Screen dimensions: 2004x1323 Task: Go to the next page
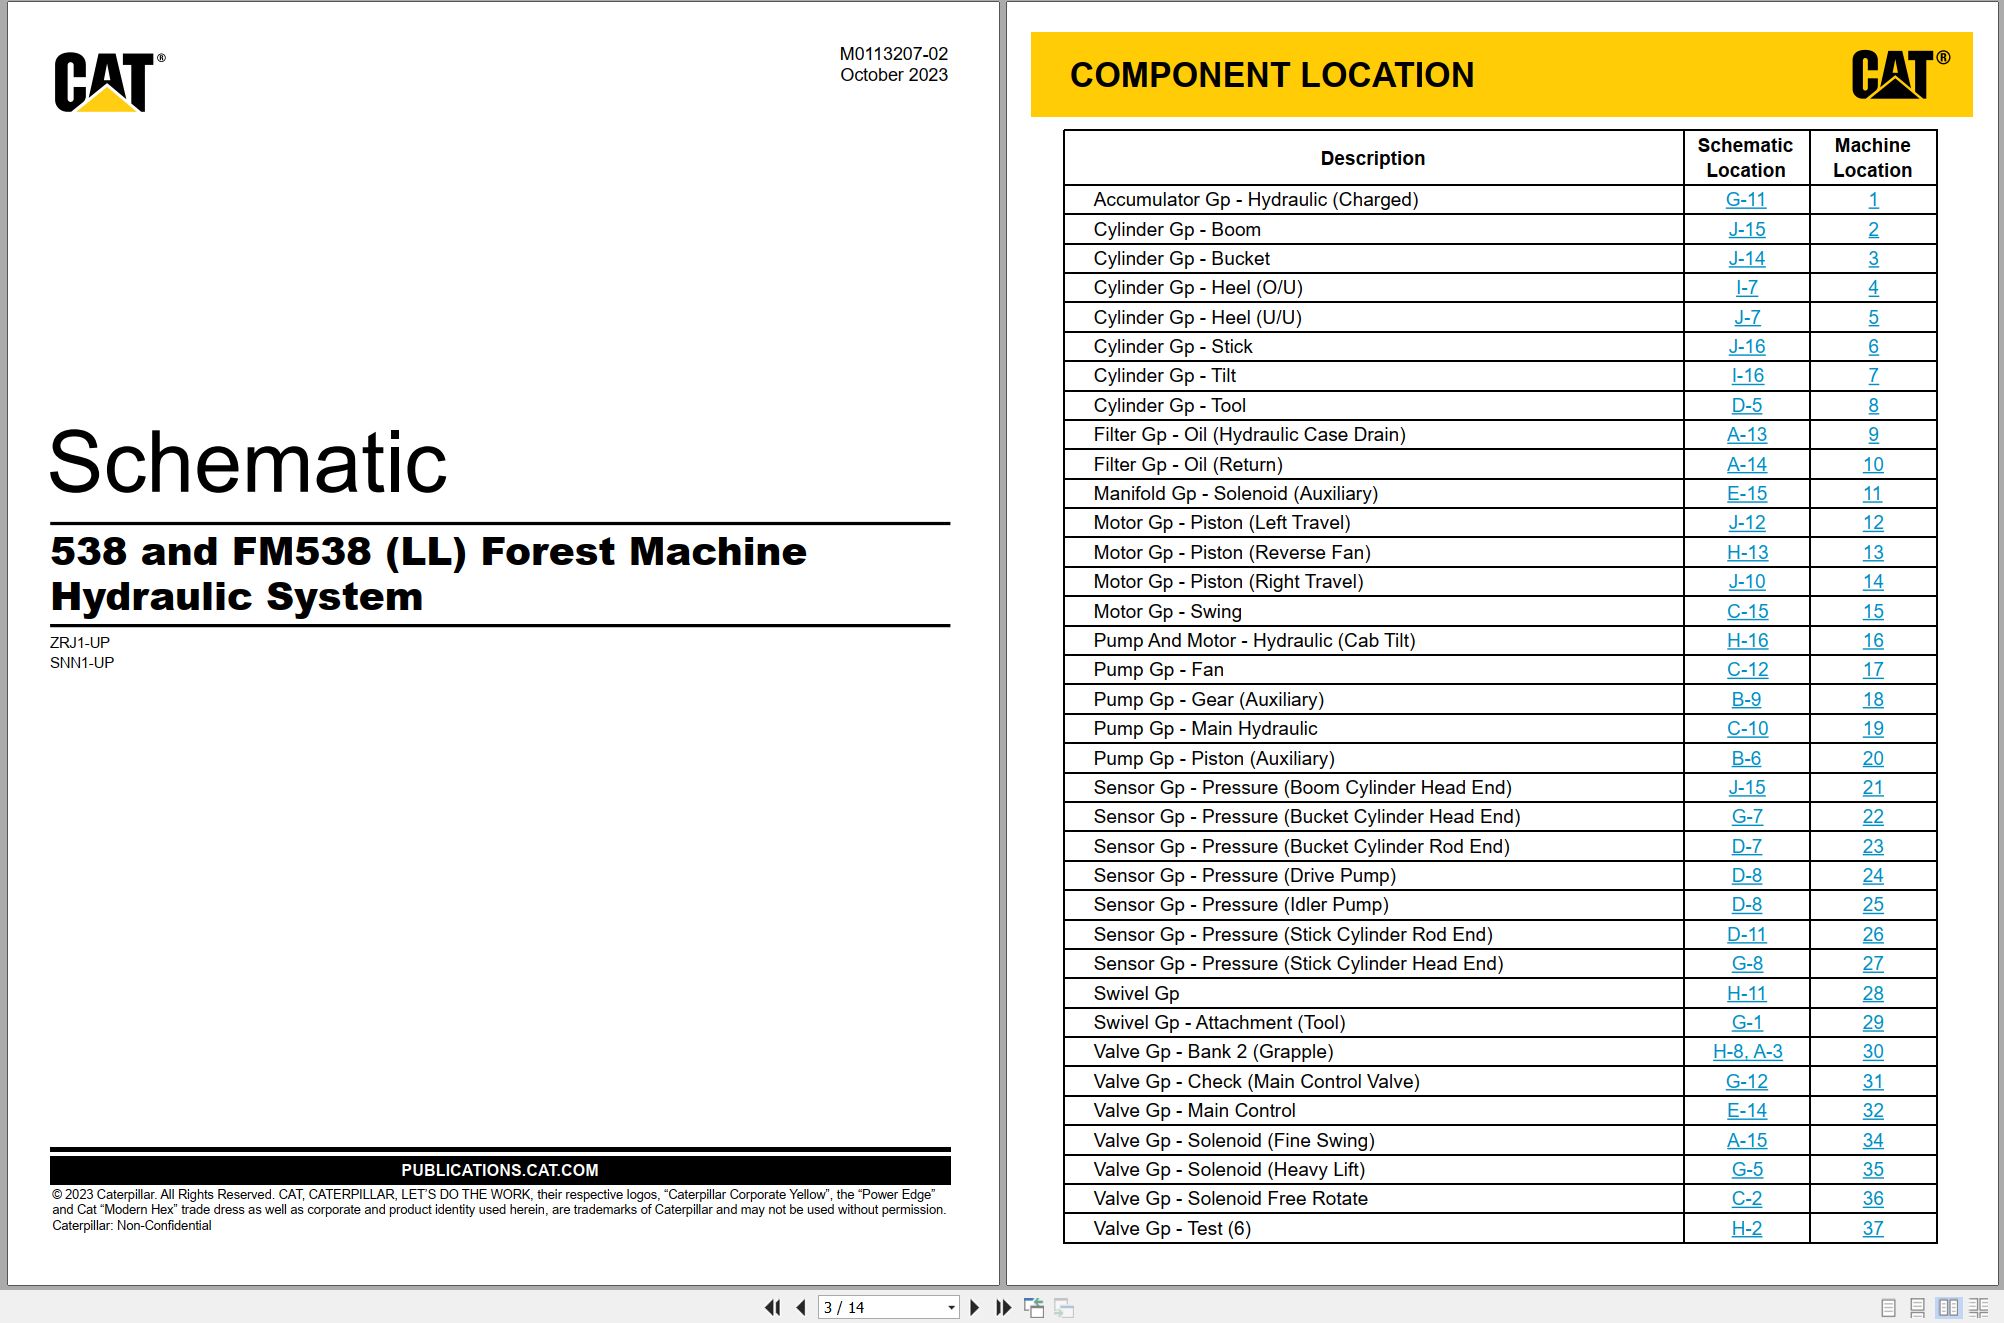click(x=974, y=1307)
